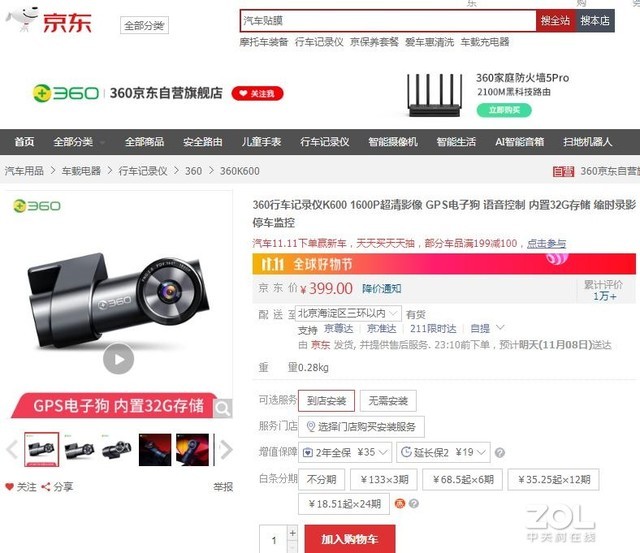
Task: Show previous thumbnails with left arrow
Action: [12, 449]
